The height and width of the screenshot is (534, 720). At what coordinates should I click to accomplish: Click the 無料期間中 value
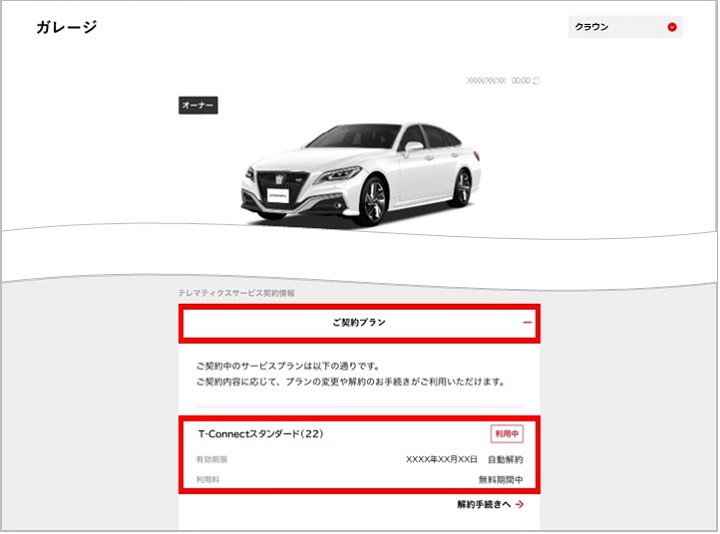501,480
